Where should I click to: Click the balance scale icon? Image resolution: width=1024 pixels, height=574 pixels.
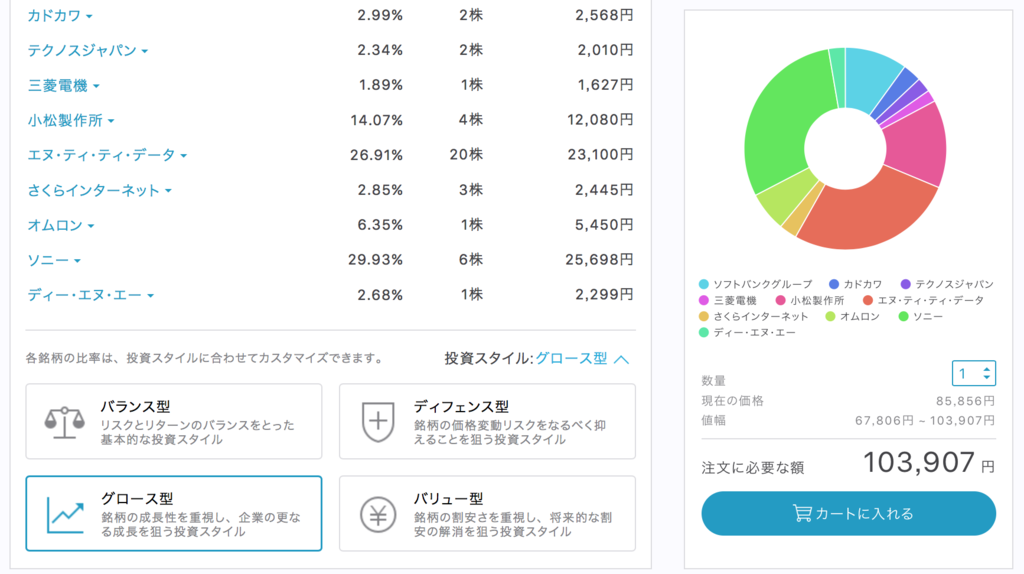(x=64, y=422)
